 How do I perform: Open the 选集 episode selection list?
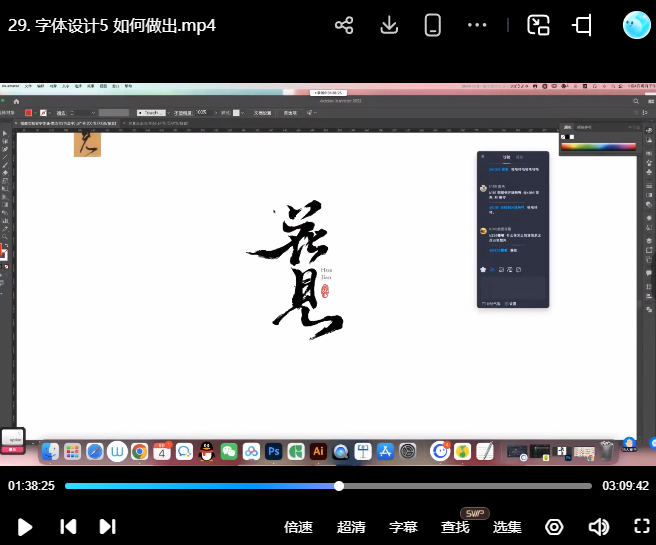pyautogui.click(x=507, y=527)
